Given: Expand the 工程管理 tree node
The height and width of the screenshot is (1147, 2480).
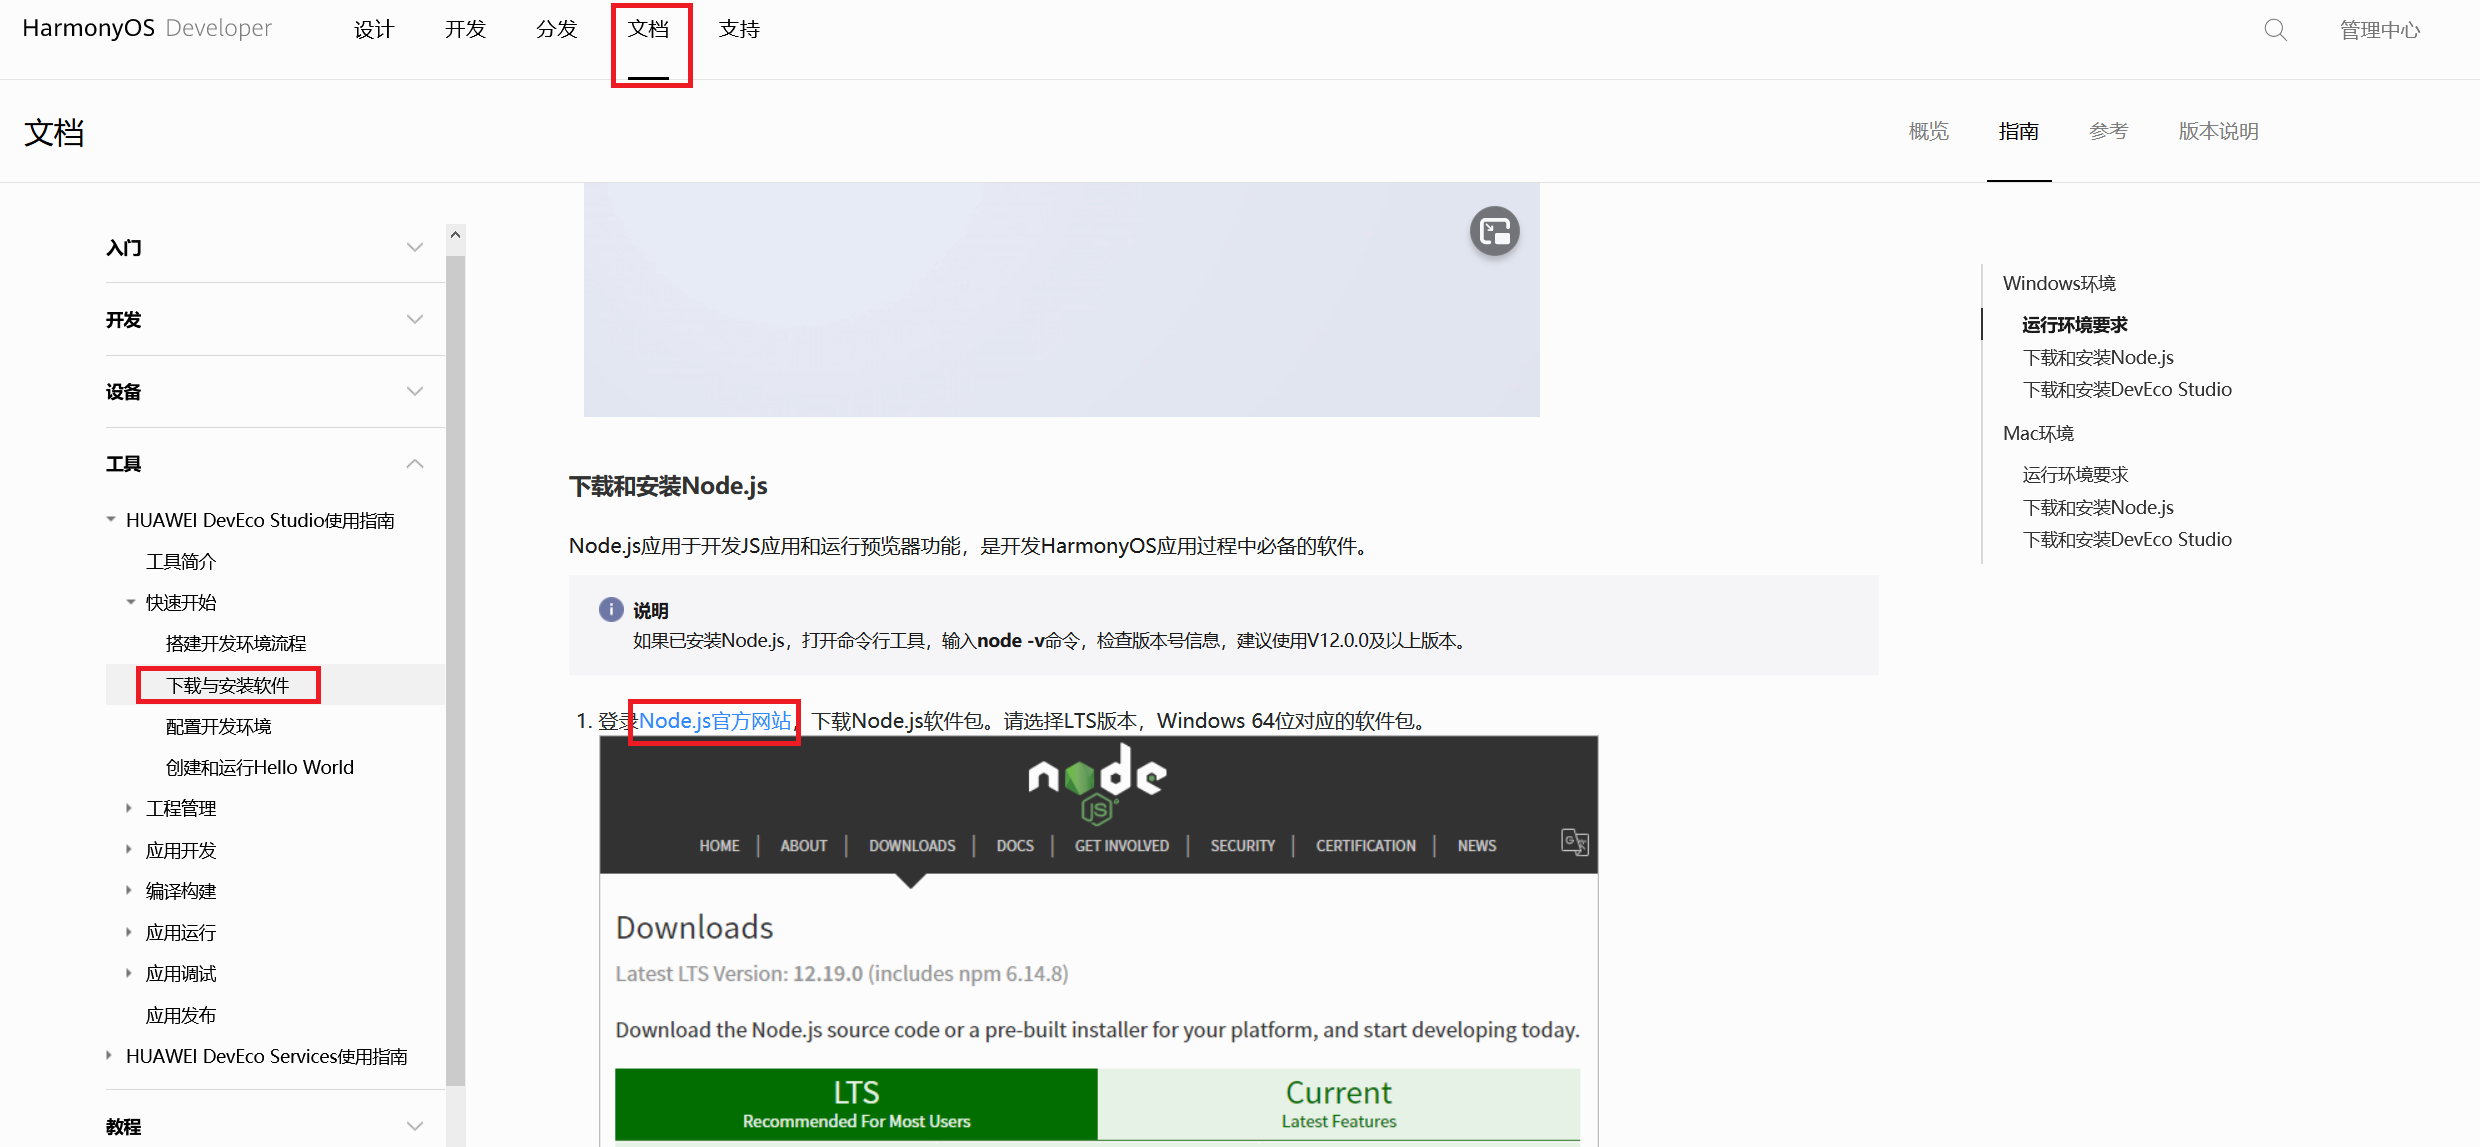Looking at the screenshot, I should click(129, 808).
